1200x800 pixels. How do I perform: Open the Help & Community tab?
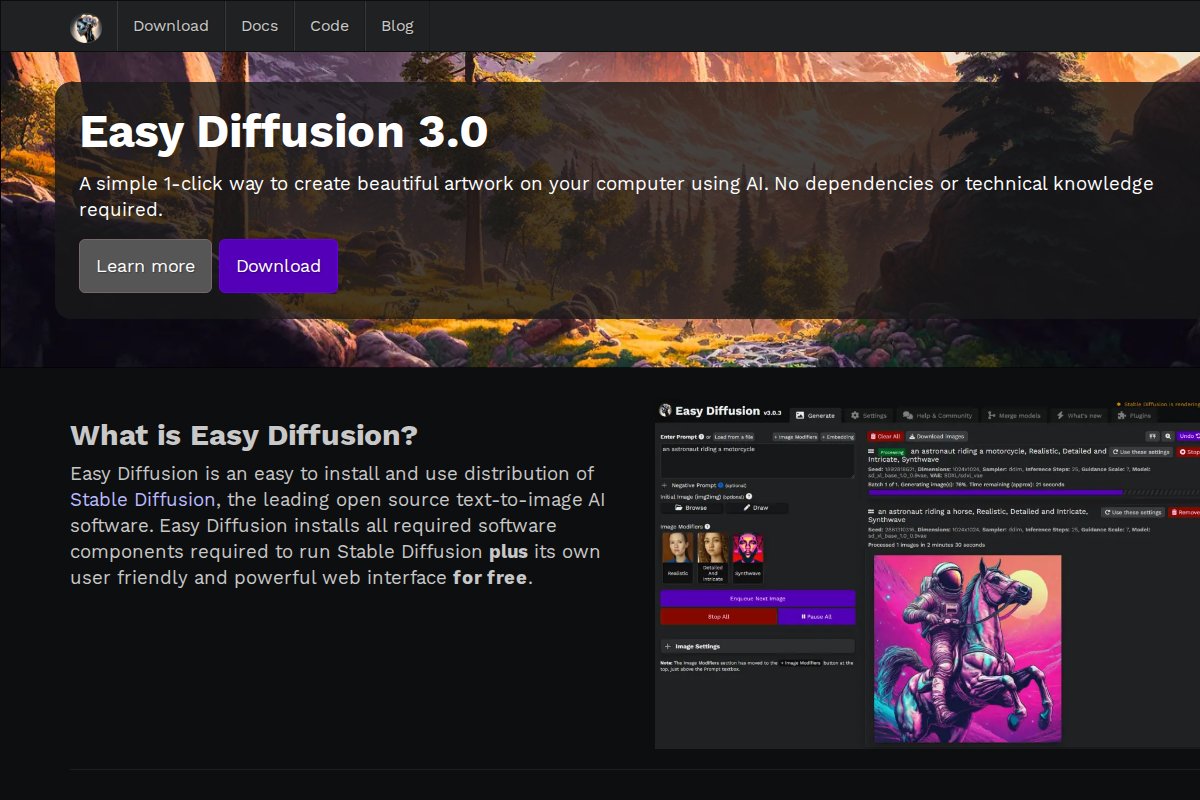pos(937,415)
